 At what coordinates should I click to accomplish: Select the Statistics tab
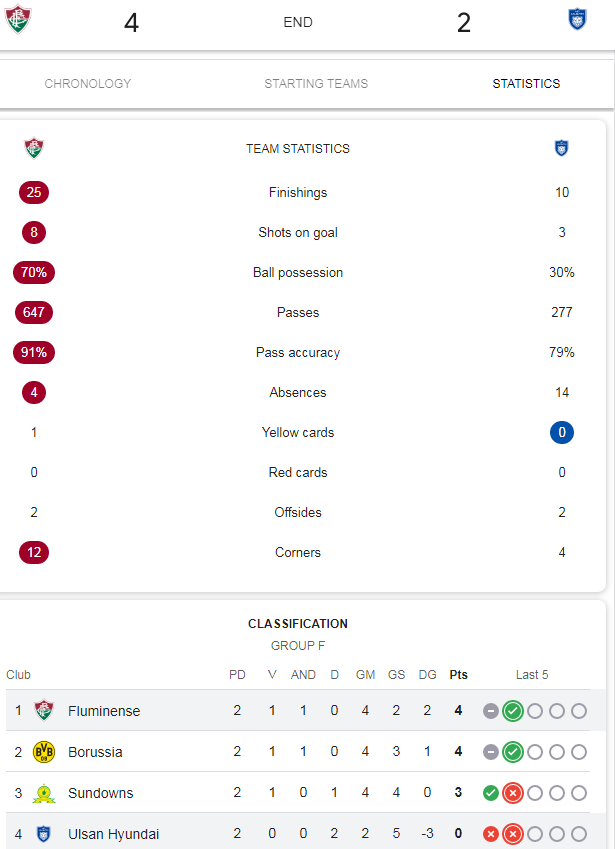pos(526,83)
